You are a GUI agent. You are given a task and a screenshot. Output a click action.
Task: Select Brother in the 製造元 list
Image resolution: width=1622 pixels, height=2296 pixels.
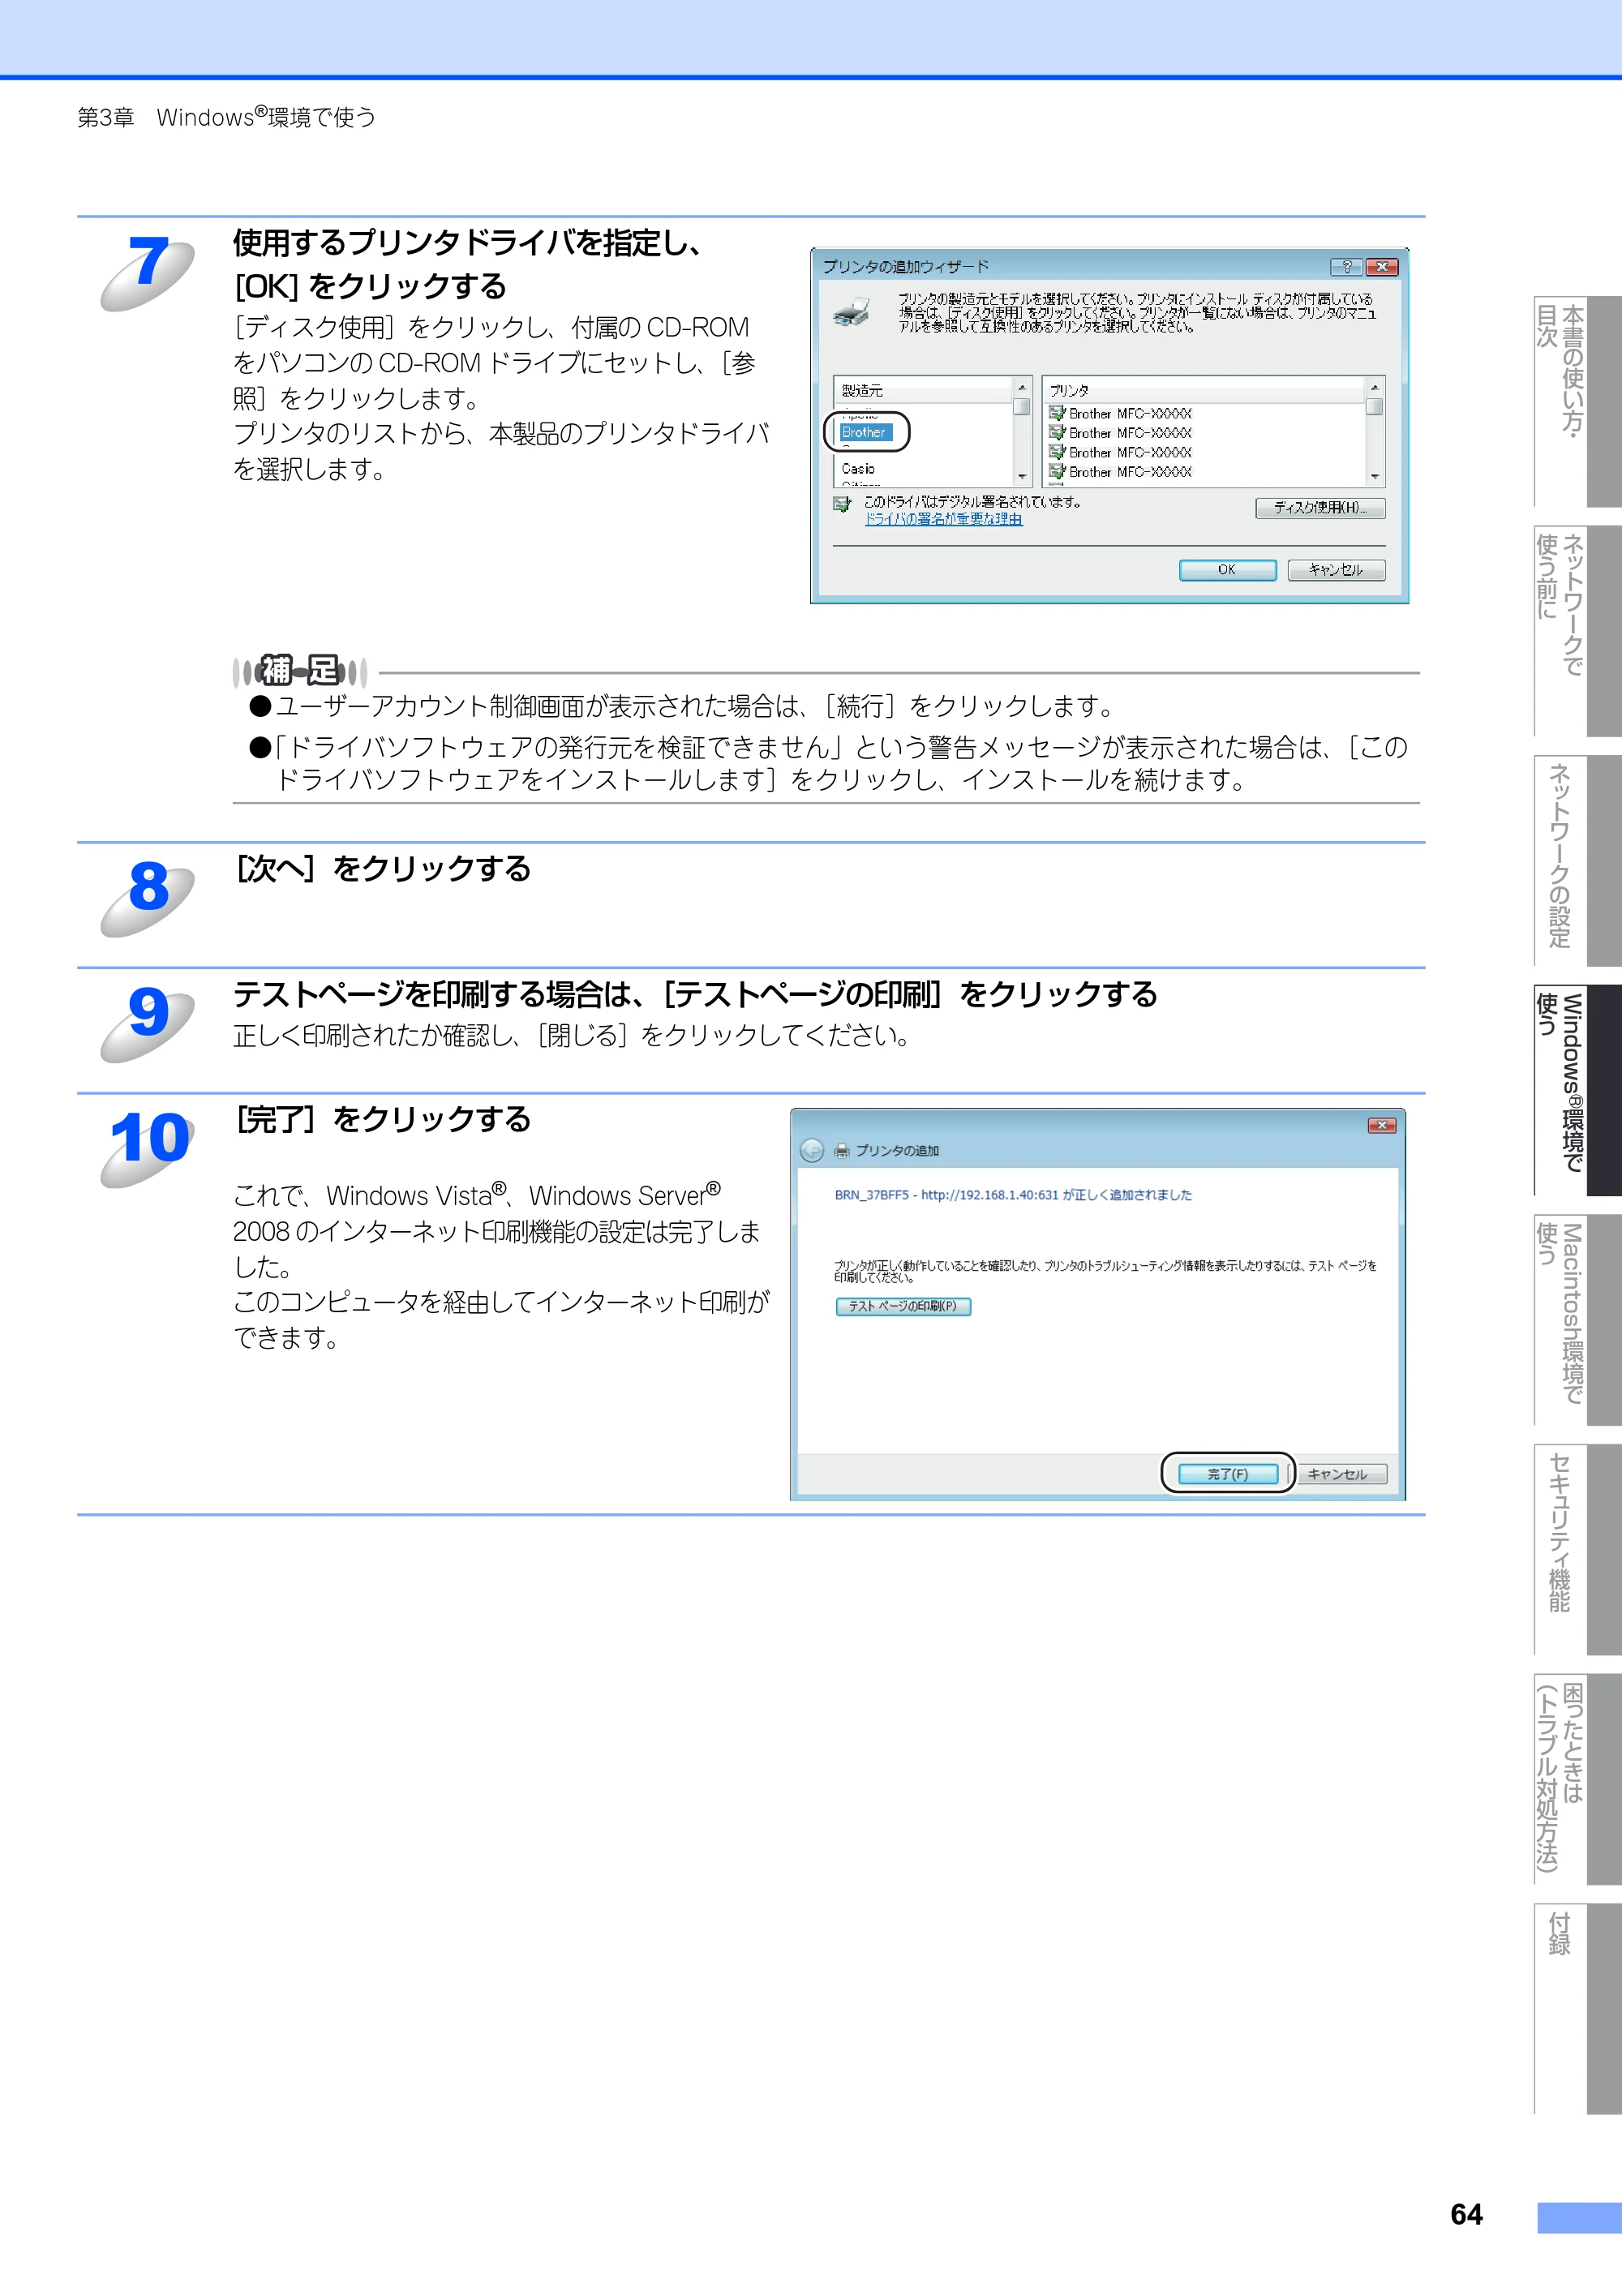point(864,432)
